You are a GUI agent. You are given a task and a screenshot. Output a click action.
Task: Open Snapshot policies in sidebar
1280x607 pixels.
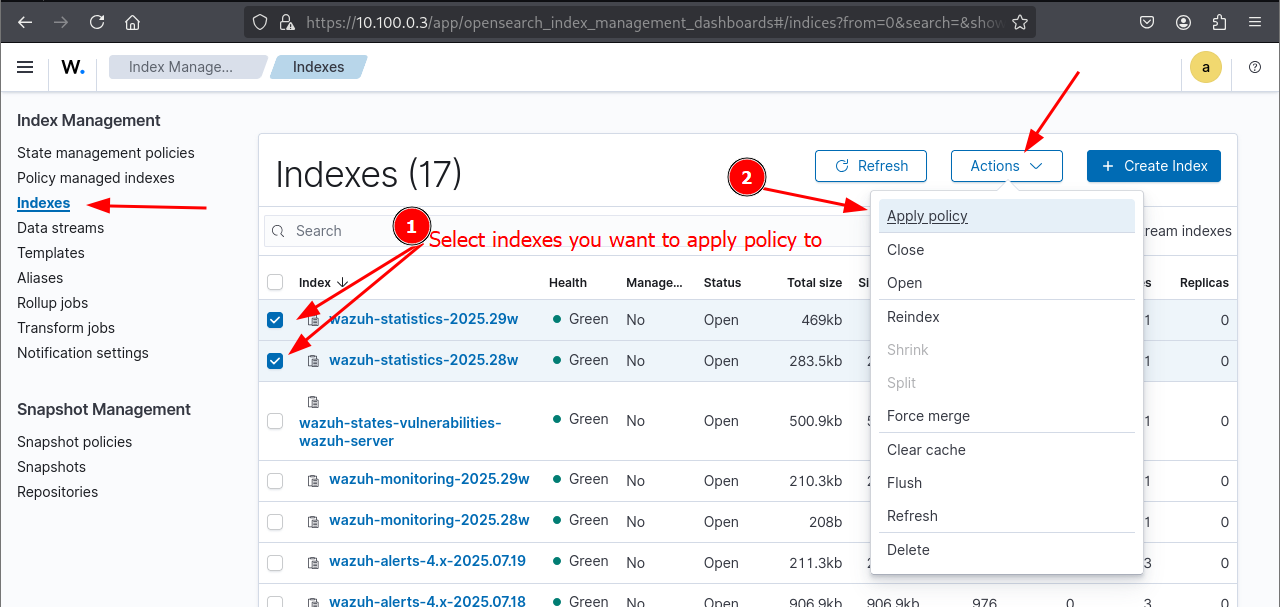coord(74,442)
